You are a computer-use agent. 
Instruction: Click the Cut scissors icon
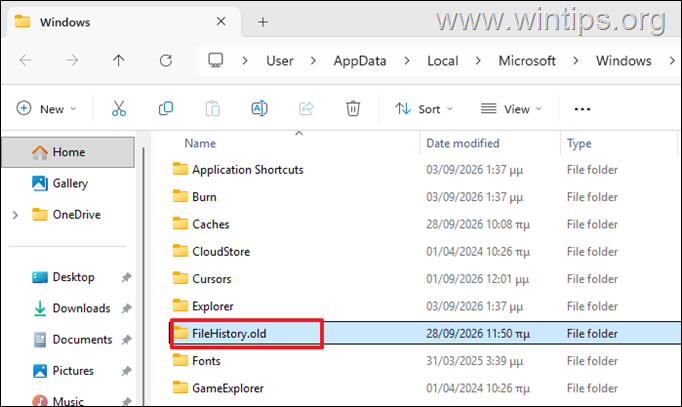tap(119, 108)
